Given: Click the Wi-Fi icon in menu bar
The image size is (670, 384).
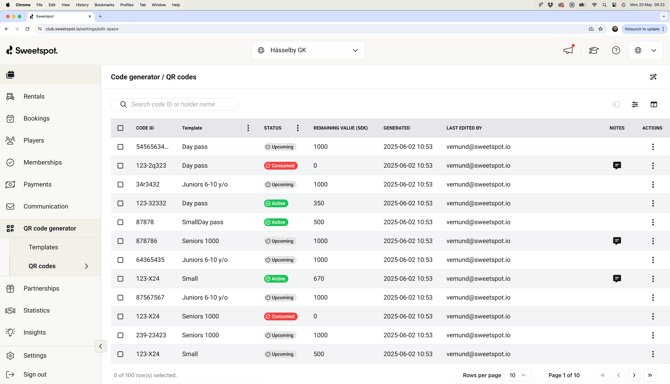Looking at the screenshot, I should coord(594,5).
